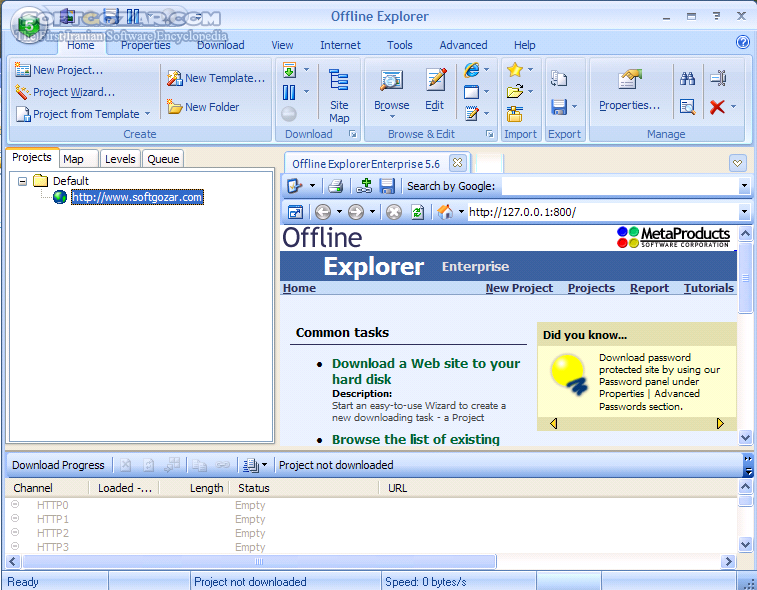The image size is (757, 590).
Task: Click the Search by Google input field
Action: pos(620,186)
